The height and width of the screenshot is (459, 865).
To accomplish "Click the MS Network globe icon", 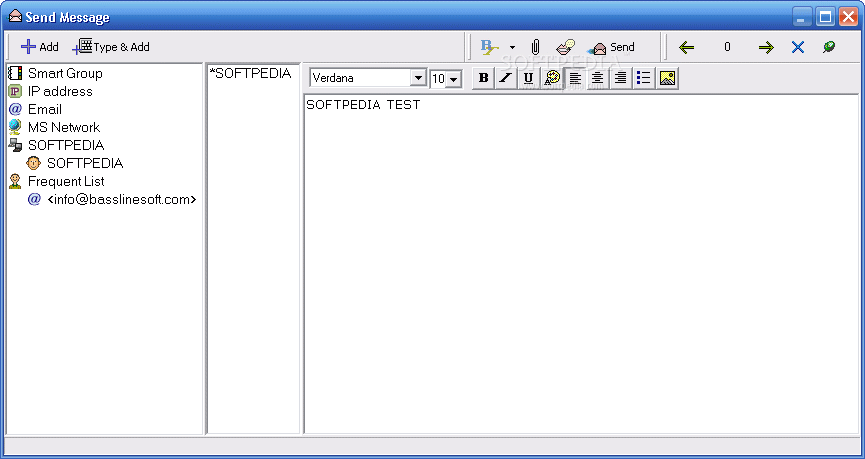I will tap(15, 127).
